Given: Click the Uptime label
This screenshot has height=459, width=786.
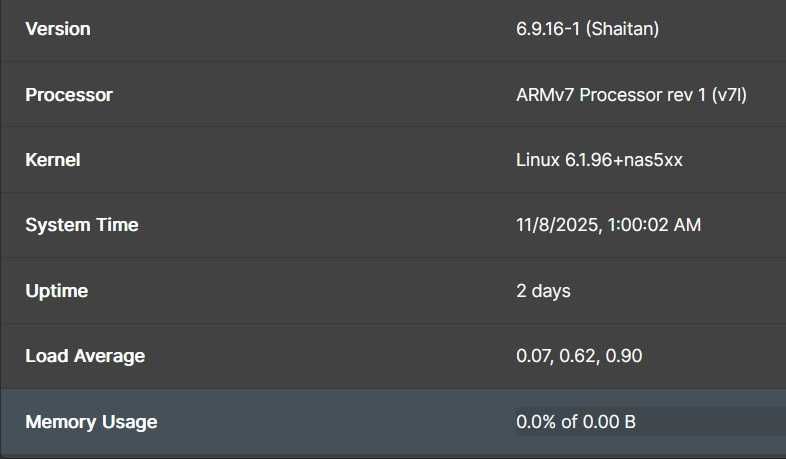Looking at the screenshot, I should [56, 291].
